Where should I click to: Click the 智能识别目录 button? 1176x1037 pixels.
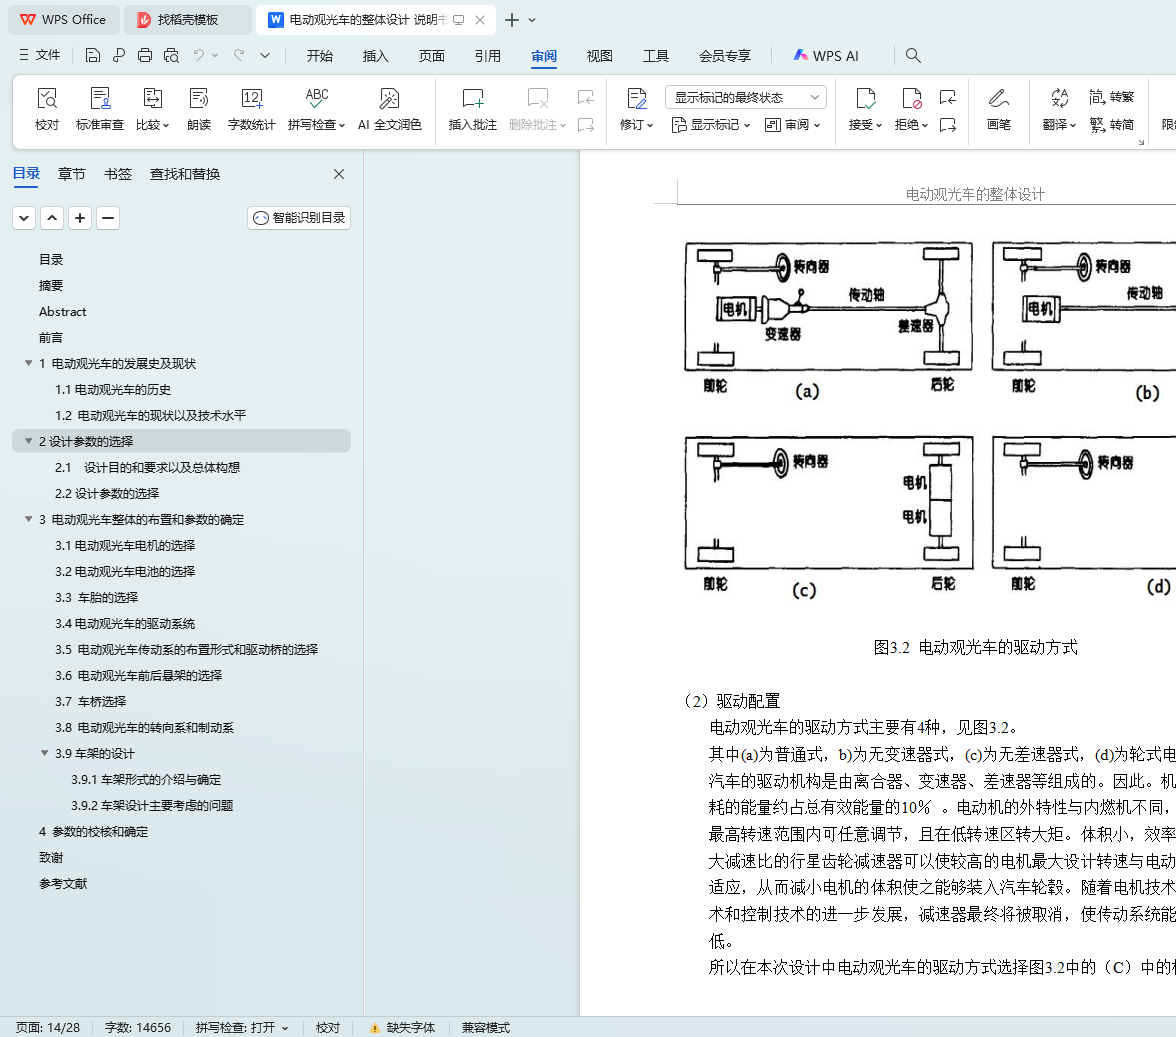pos(299,218)
